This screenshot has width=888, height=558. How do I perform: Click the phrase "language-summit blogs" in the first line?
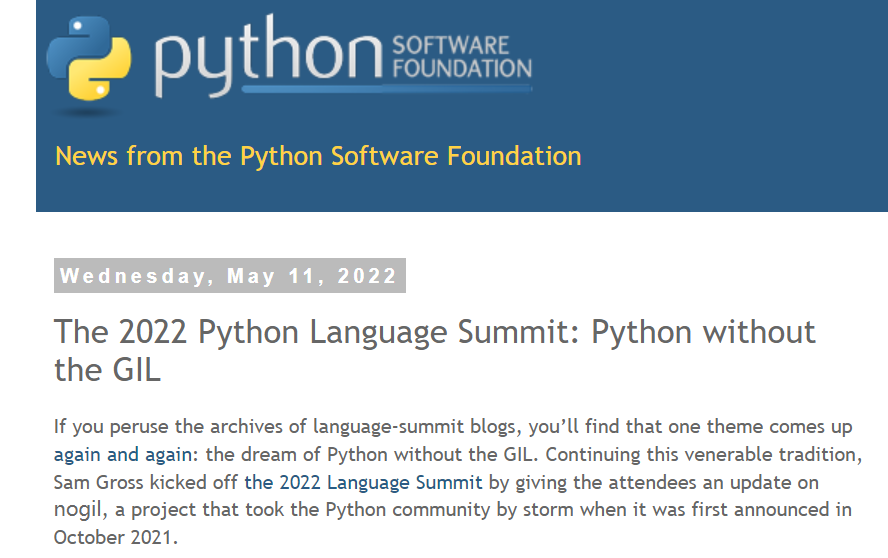(x=417, y=427)
